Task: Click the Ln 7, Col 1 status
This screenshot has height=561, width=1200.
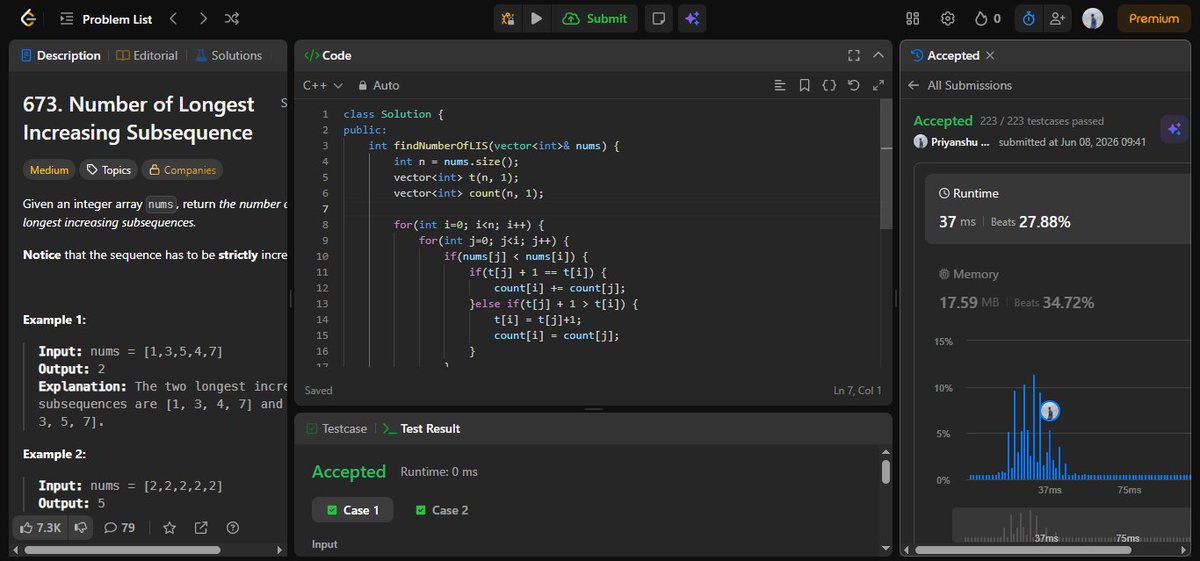Action: click(857, 390)
